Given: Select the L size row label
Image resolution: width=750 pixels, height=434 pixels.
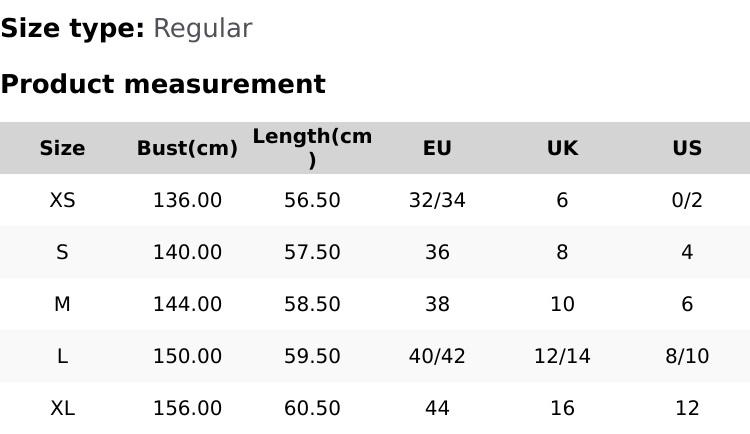Looking at the screenshot, I should (x=62, y=356).
